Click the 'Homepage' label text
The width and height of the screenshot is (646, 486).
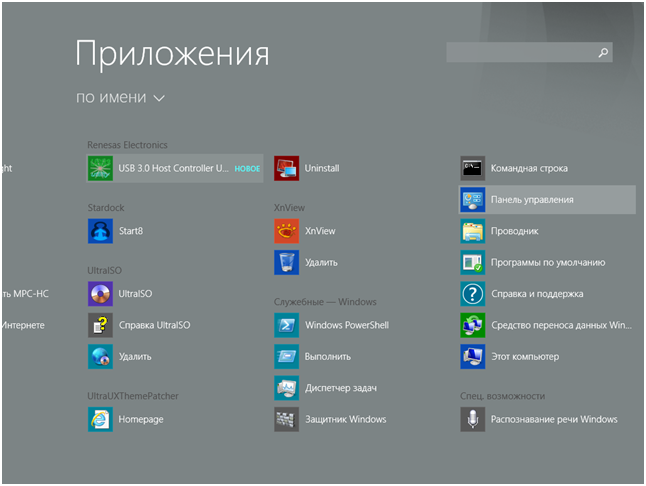point(141,419)
